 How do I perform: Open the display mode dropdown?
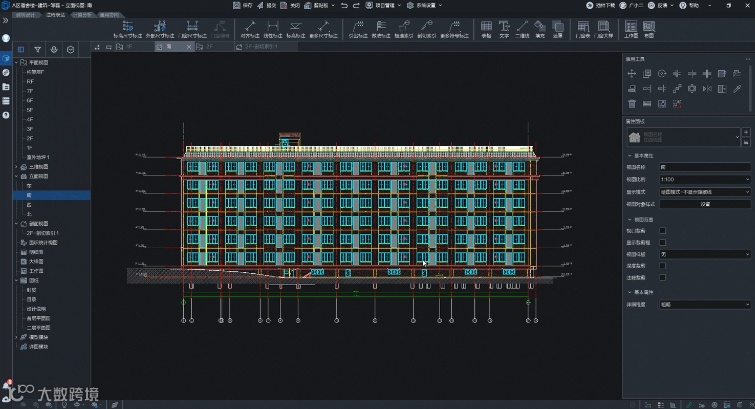click(x=704, y=191)
